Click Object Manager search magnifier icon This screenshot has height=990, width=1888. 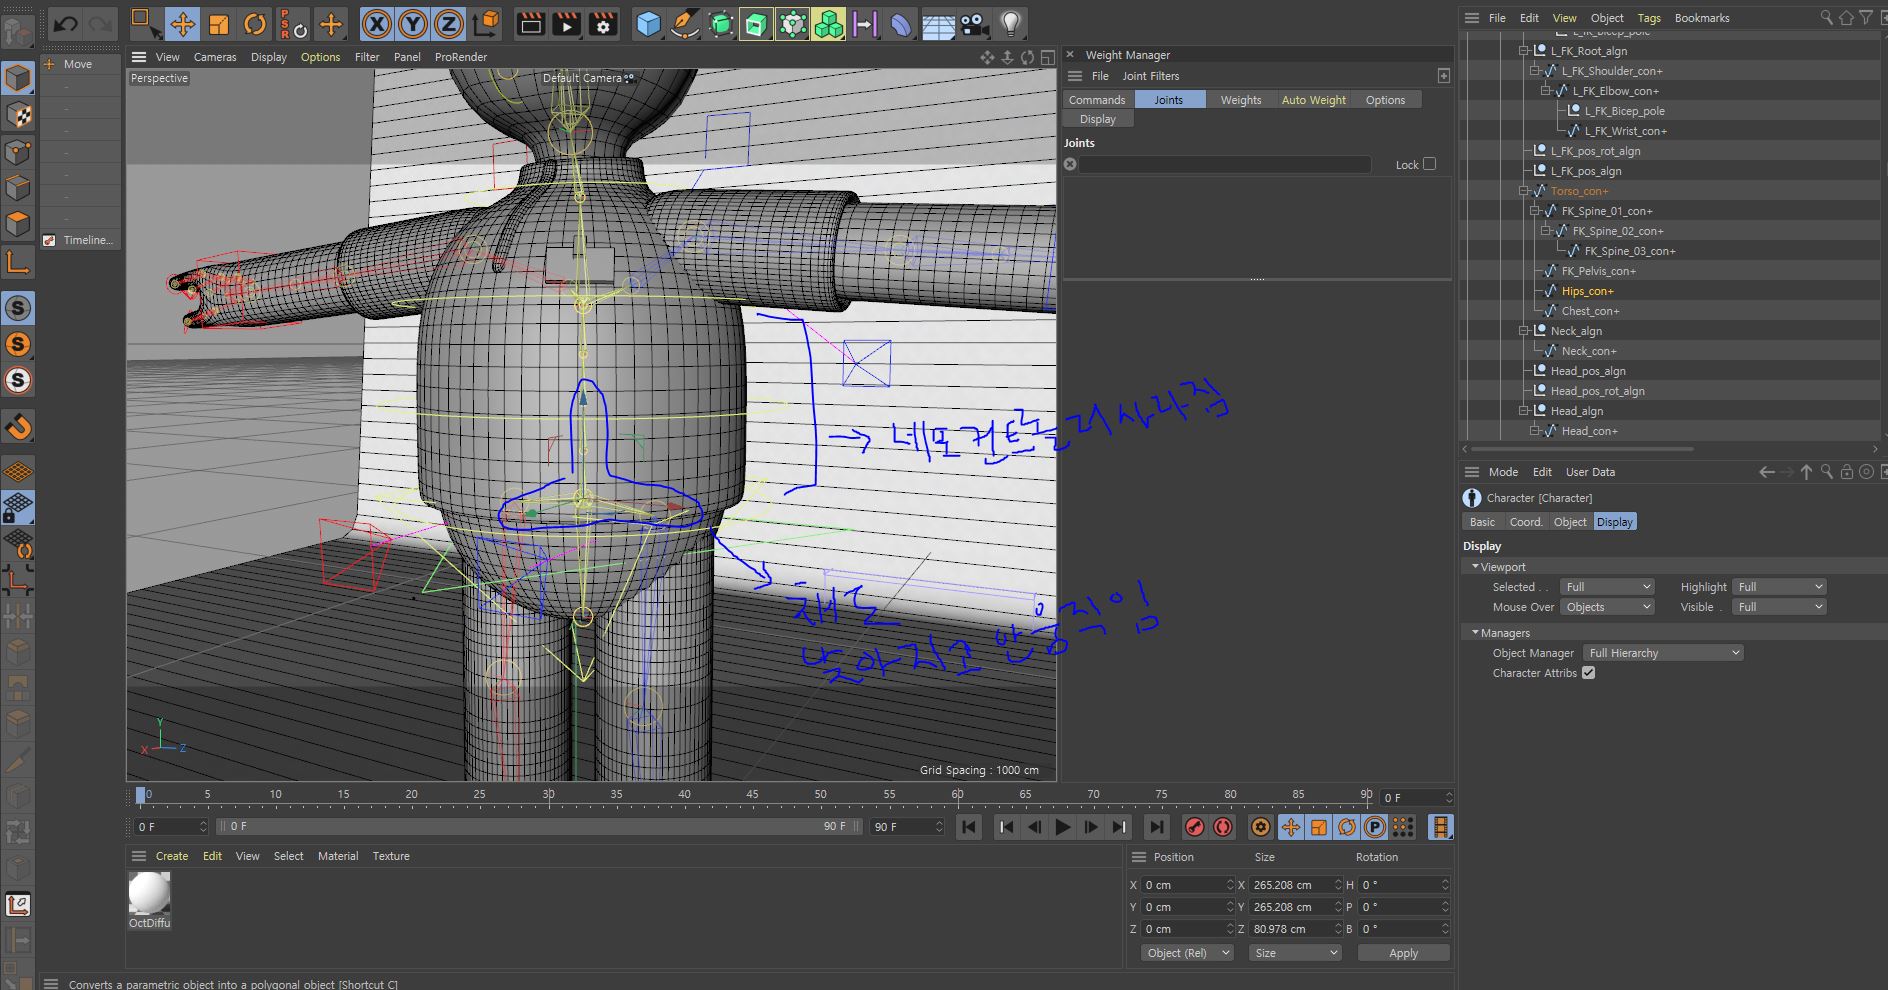point(1826,17)
